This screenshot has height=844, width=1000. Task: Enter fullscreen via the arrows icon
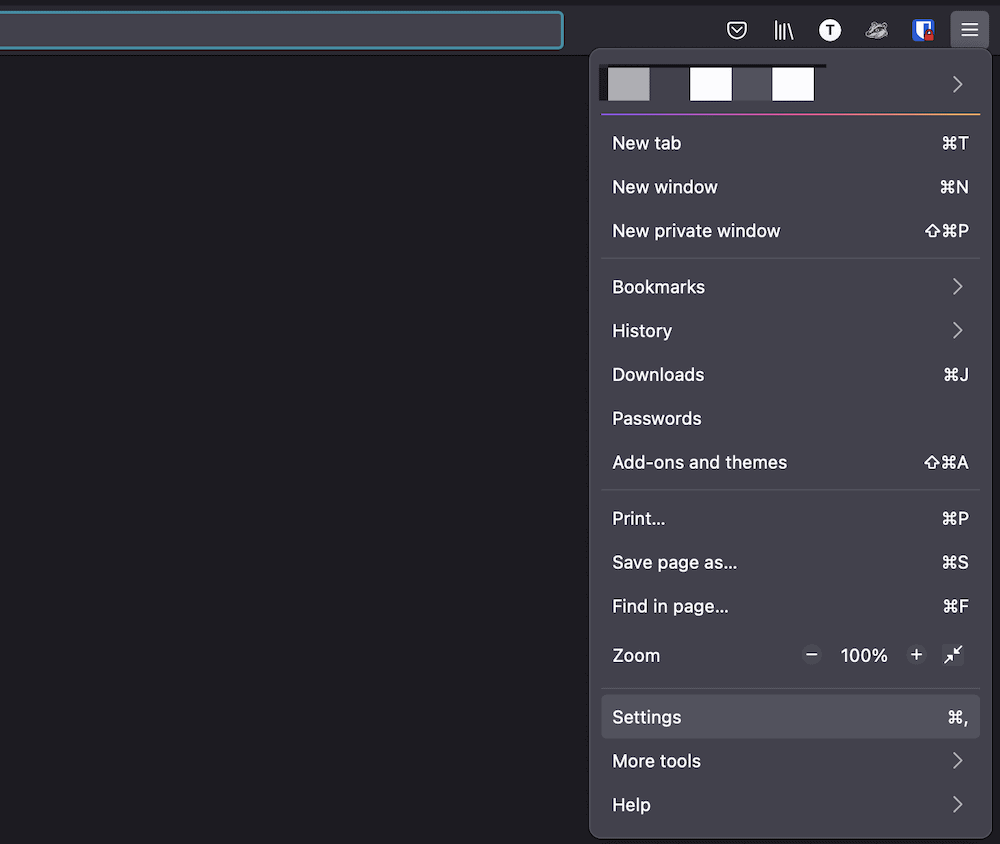[x=953, y=655]
